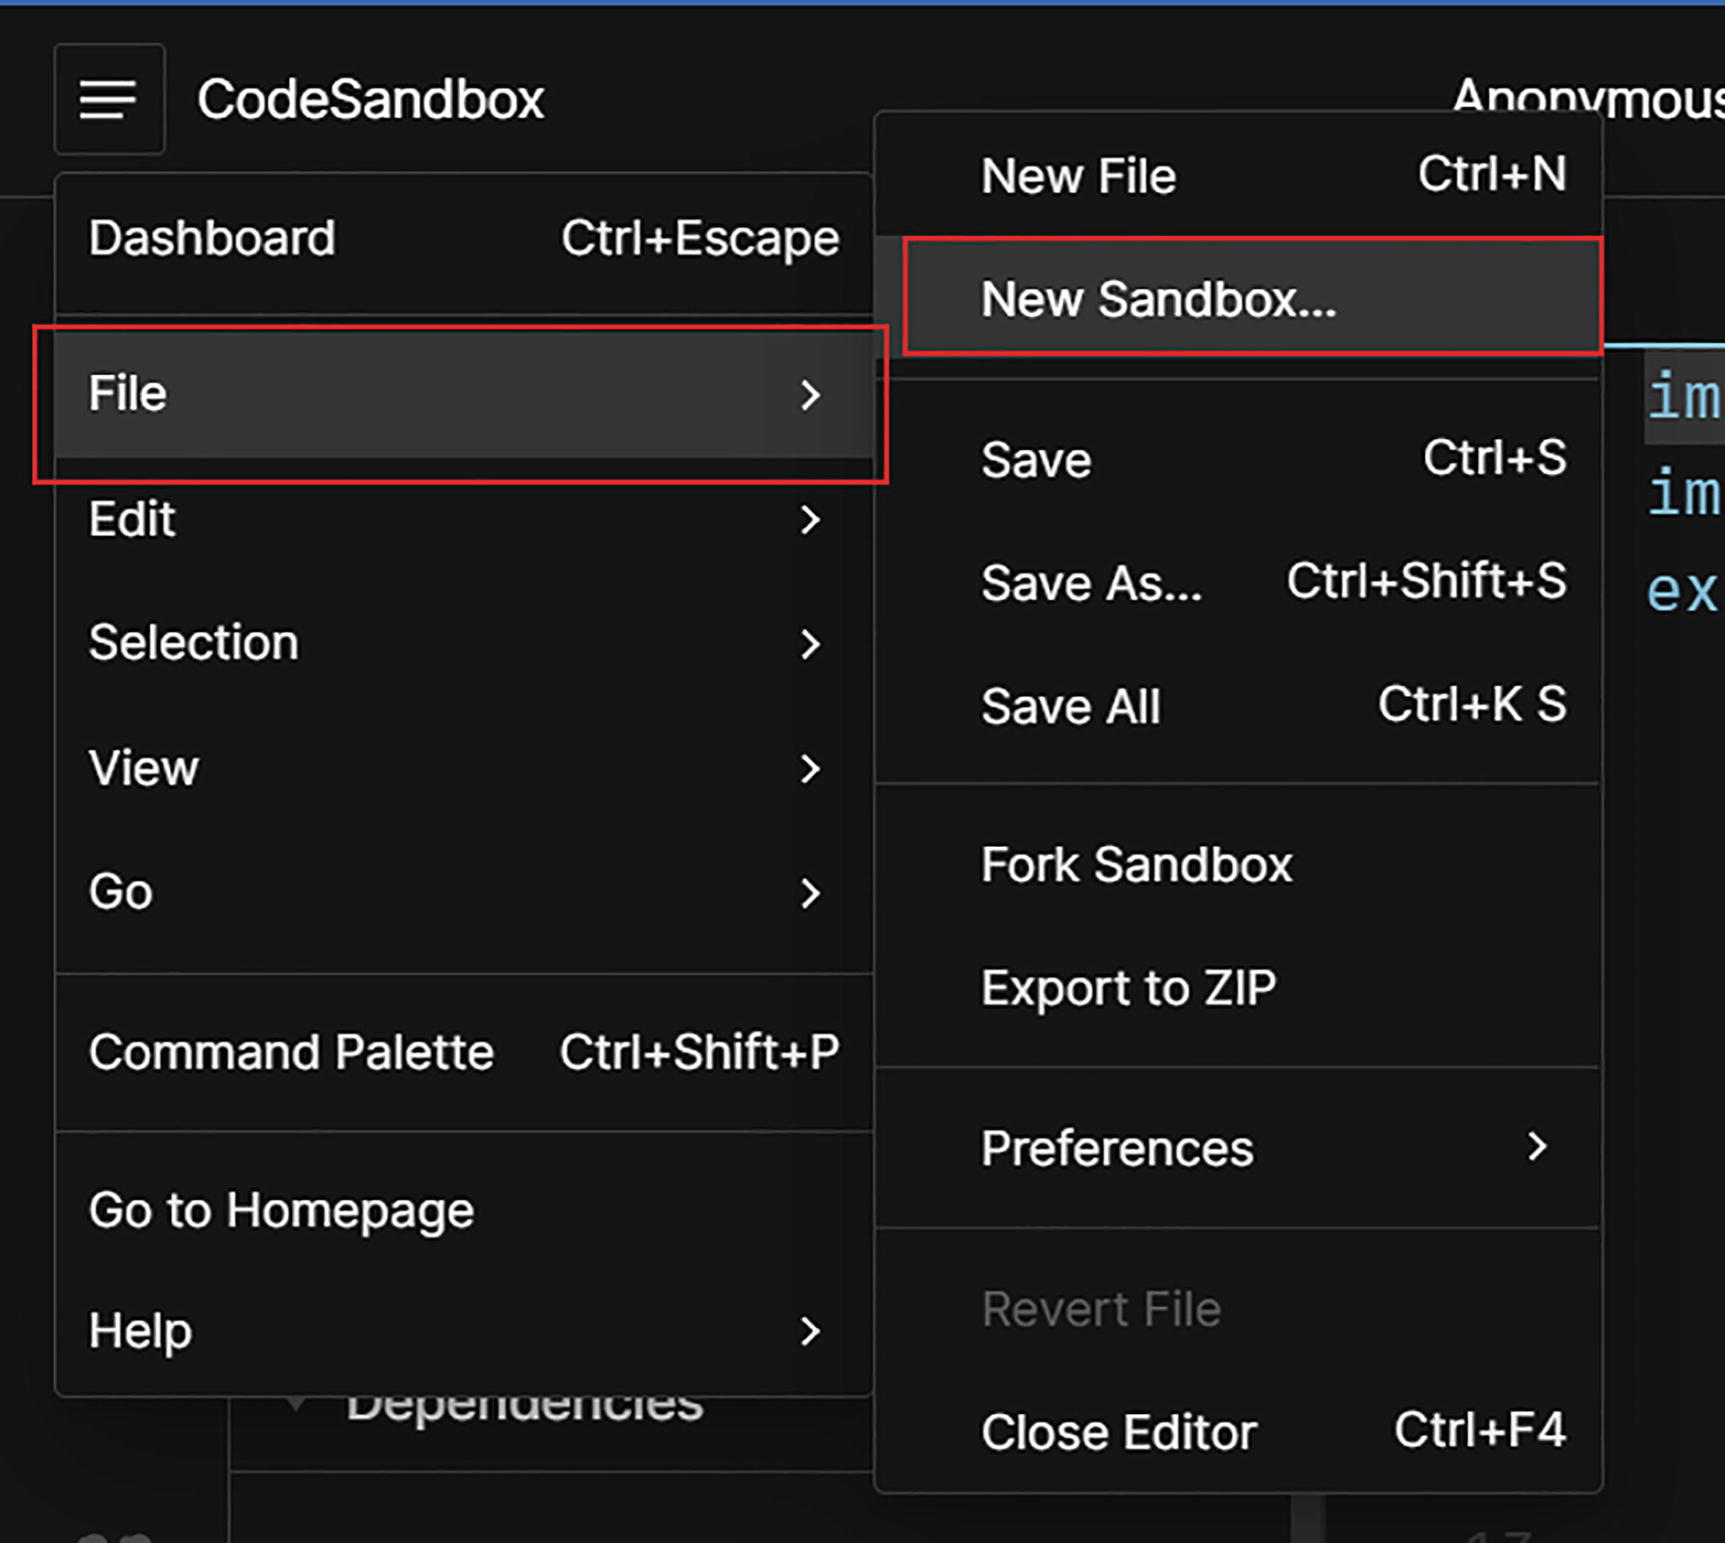This screenshot has width=1725, height=1543.
Task: Expand the Preferences submenu arrow
Action: pyautogui.click(x=1537, y=1147)
